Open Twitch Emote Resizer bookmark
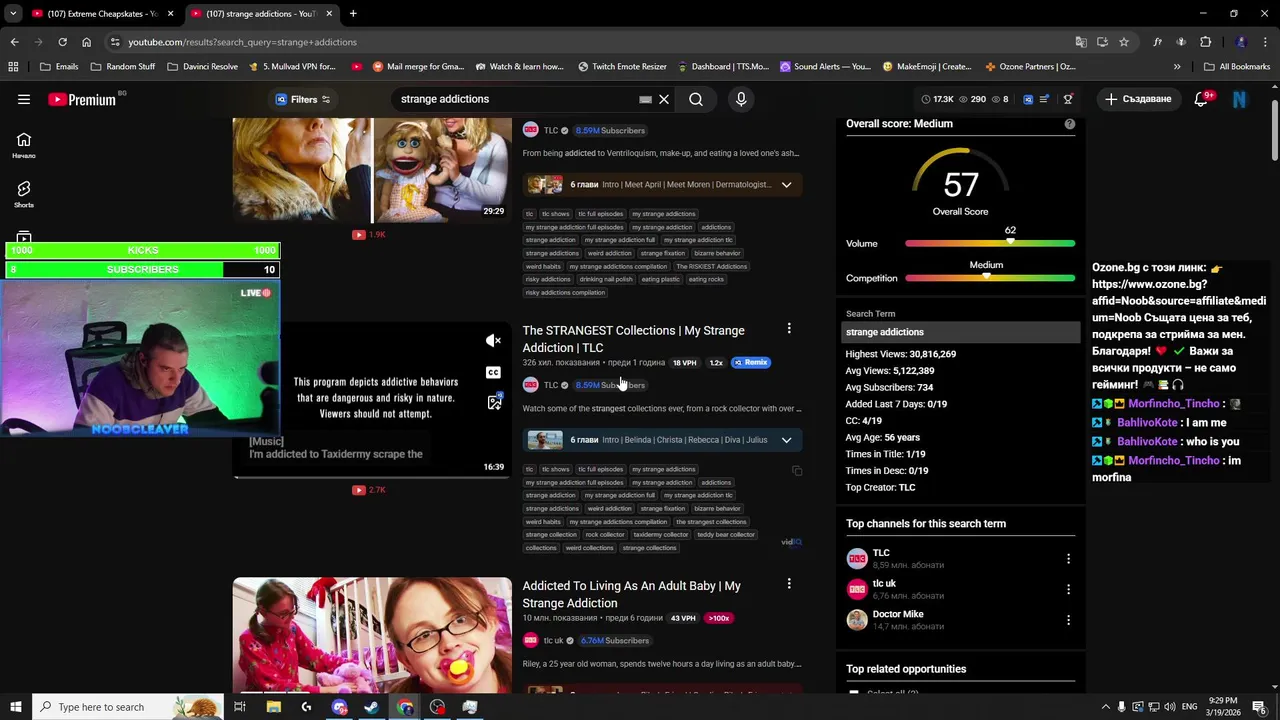This screenshot has width=1280, height=720. [x=622, y=67]
